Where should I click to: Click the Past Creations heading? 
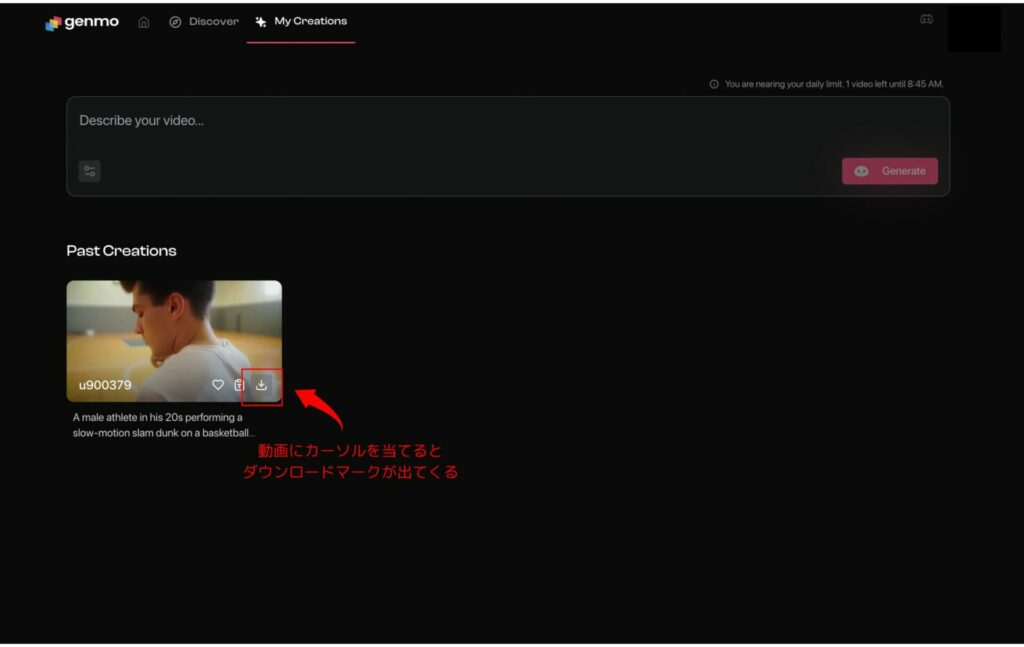pyautogui.click(x=121, y=251)
